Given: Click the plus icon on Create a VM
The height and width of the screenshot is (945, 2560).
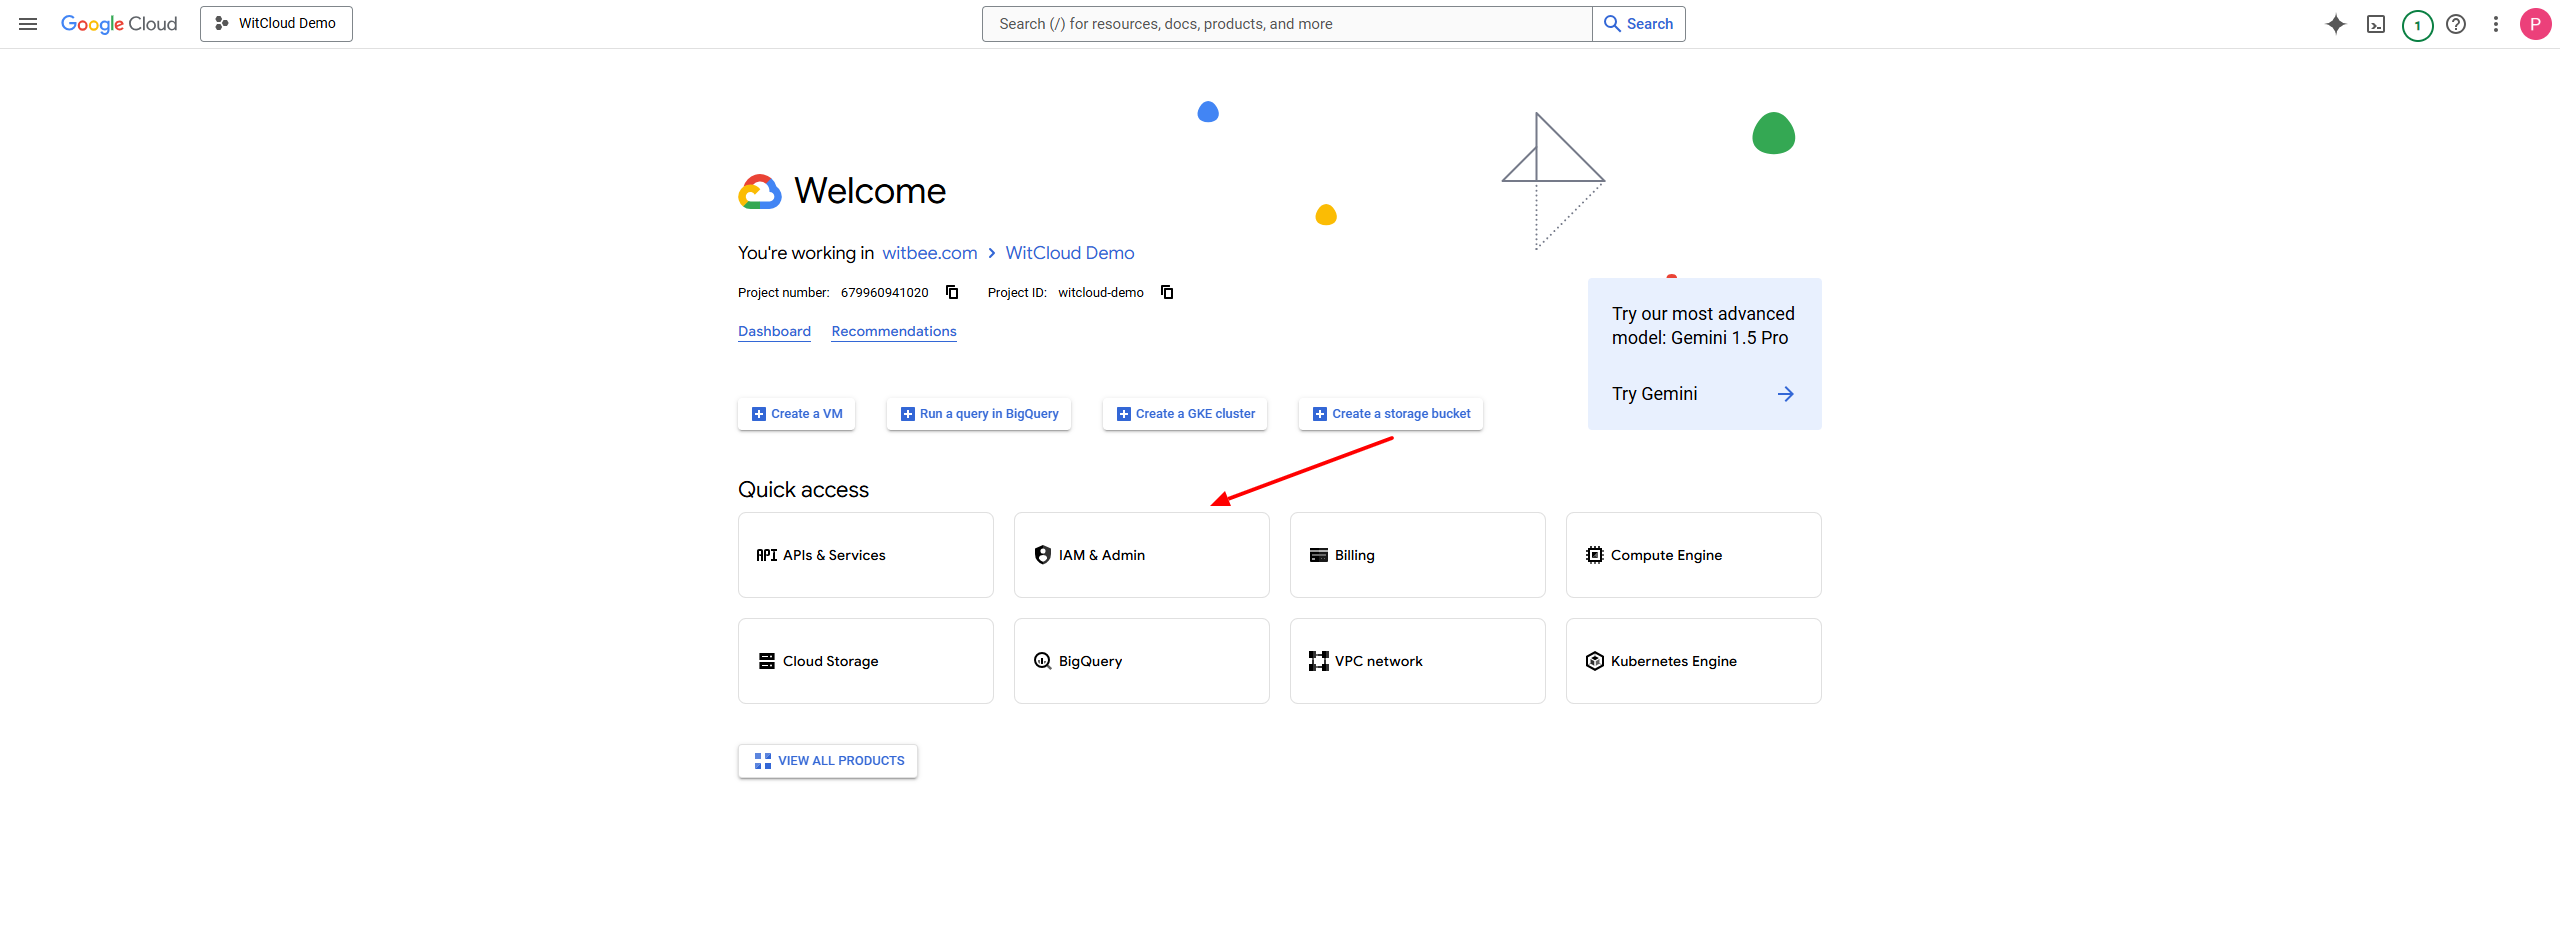Looking at the screenshot, I should point(759,414).
